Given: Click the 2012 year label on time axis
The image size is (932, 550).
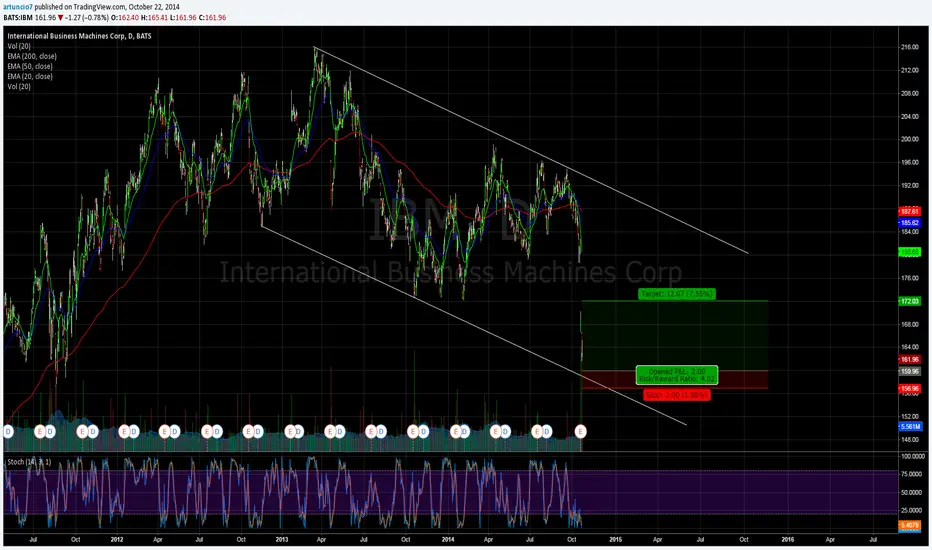Looking at the screenshot, I should point(116,540).
